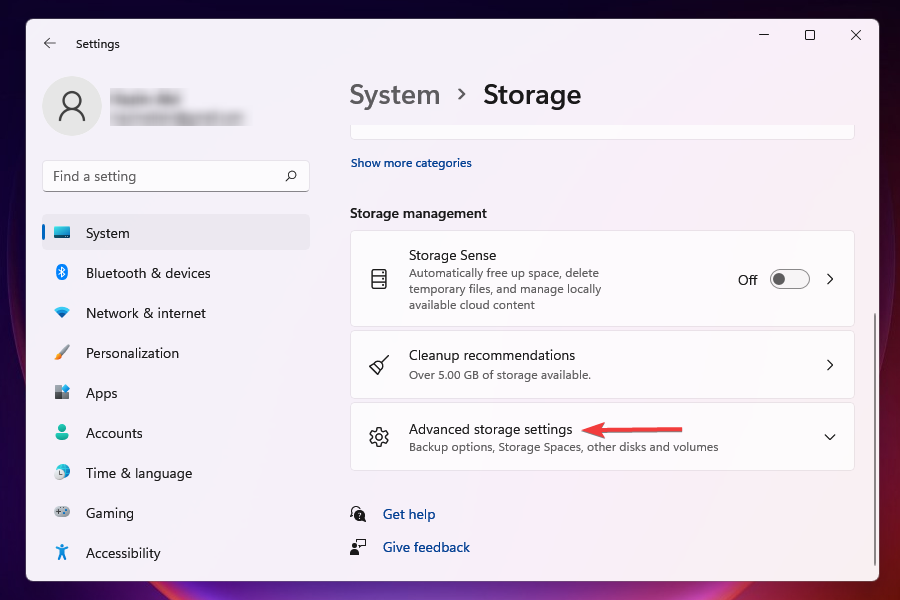
Task: Click the search magnifier icon
Action: [291, 176]
